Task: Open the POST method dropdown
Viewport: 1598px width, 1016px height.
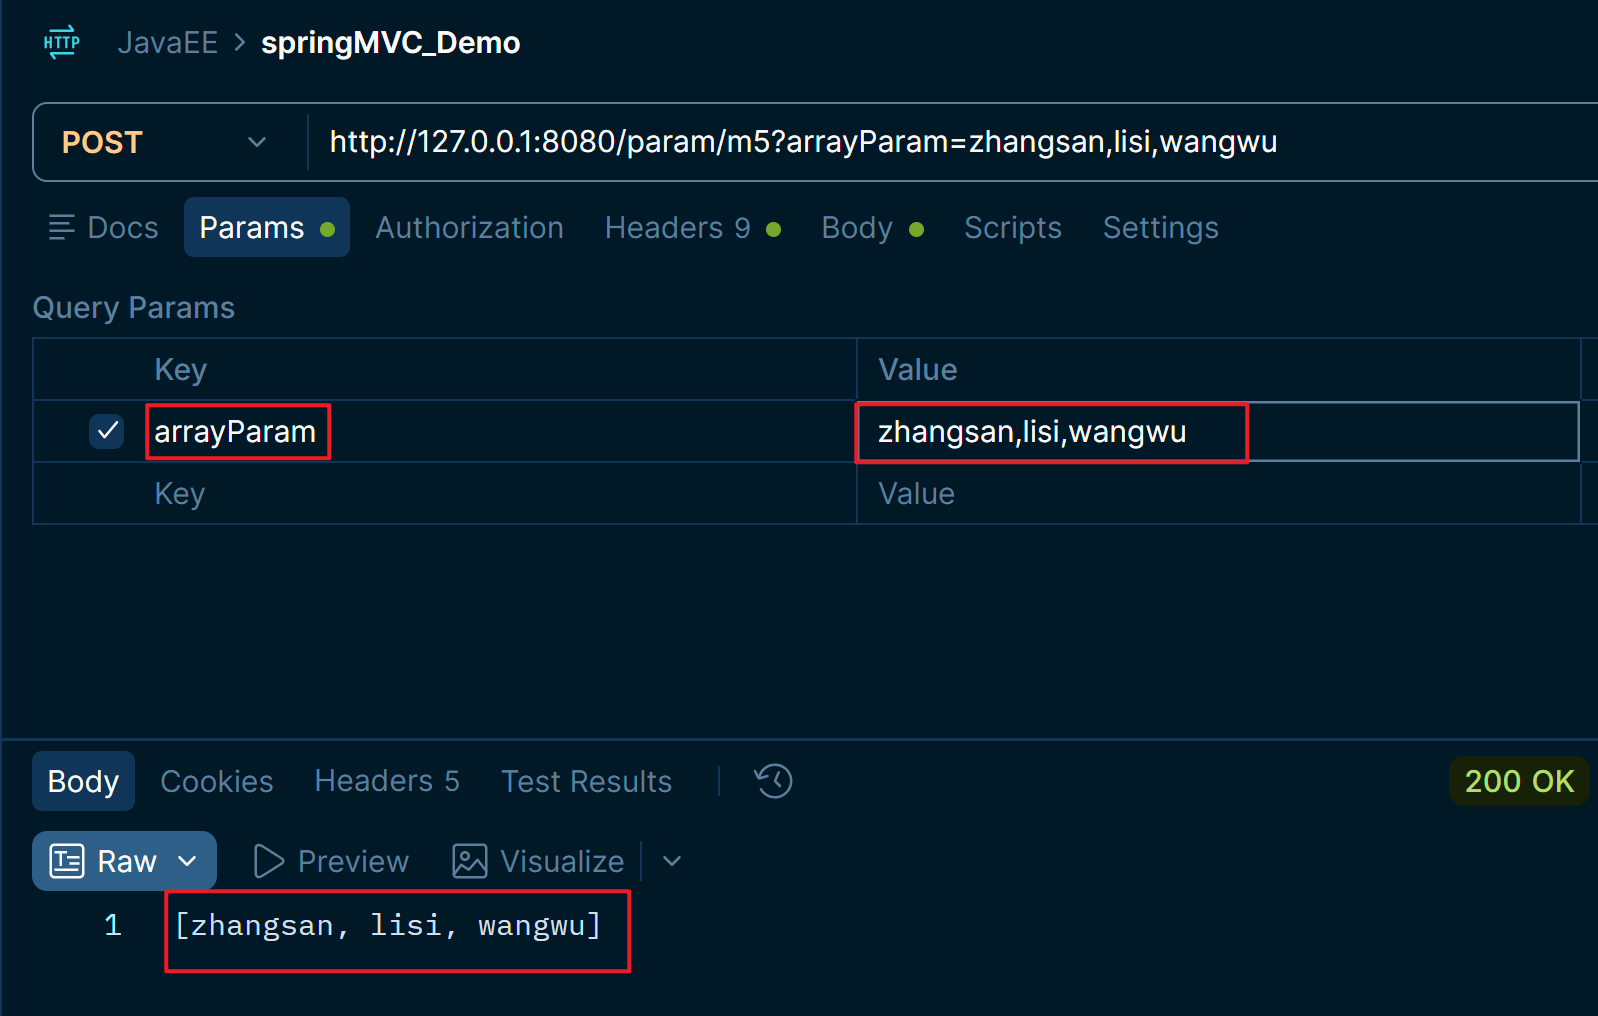Action: (x=165, y=142)
